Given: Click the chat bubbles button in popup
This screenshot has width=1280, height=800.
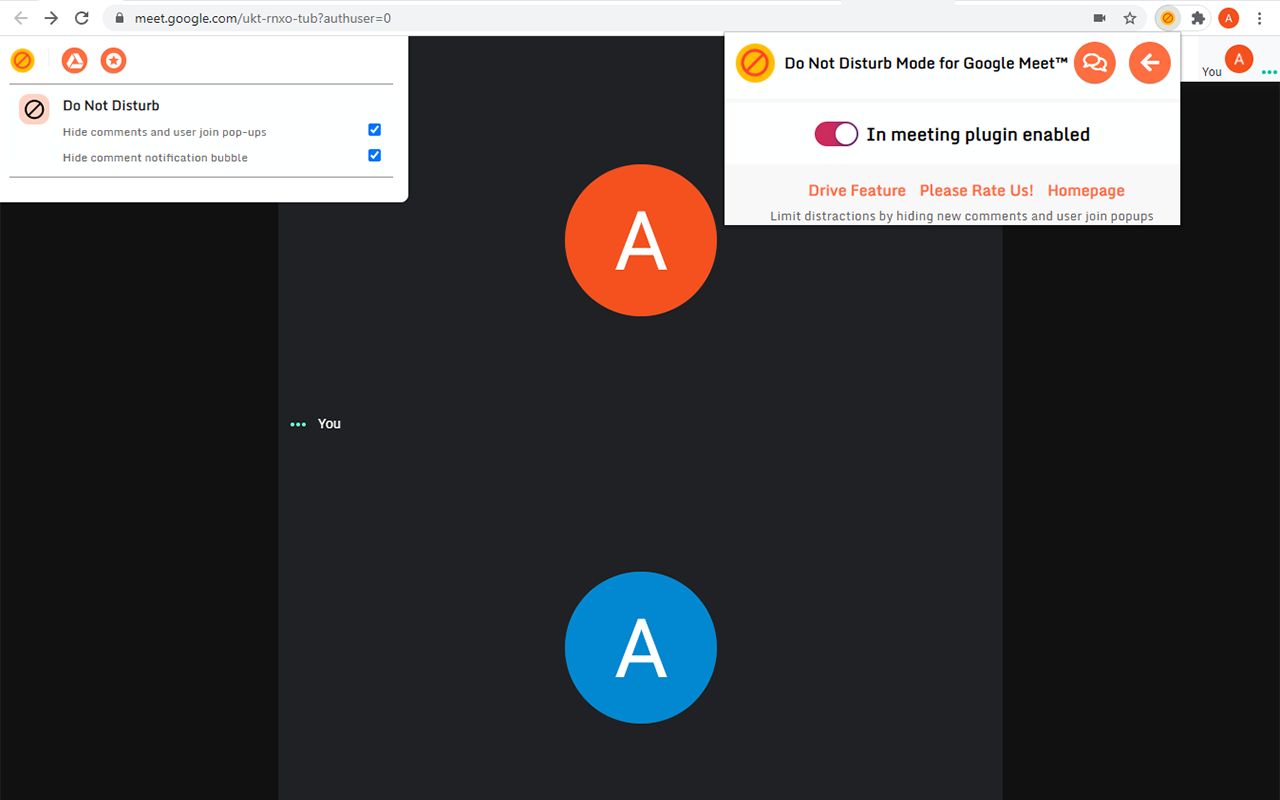Looking at the screenshot, I should coord(1095,63).
